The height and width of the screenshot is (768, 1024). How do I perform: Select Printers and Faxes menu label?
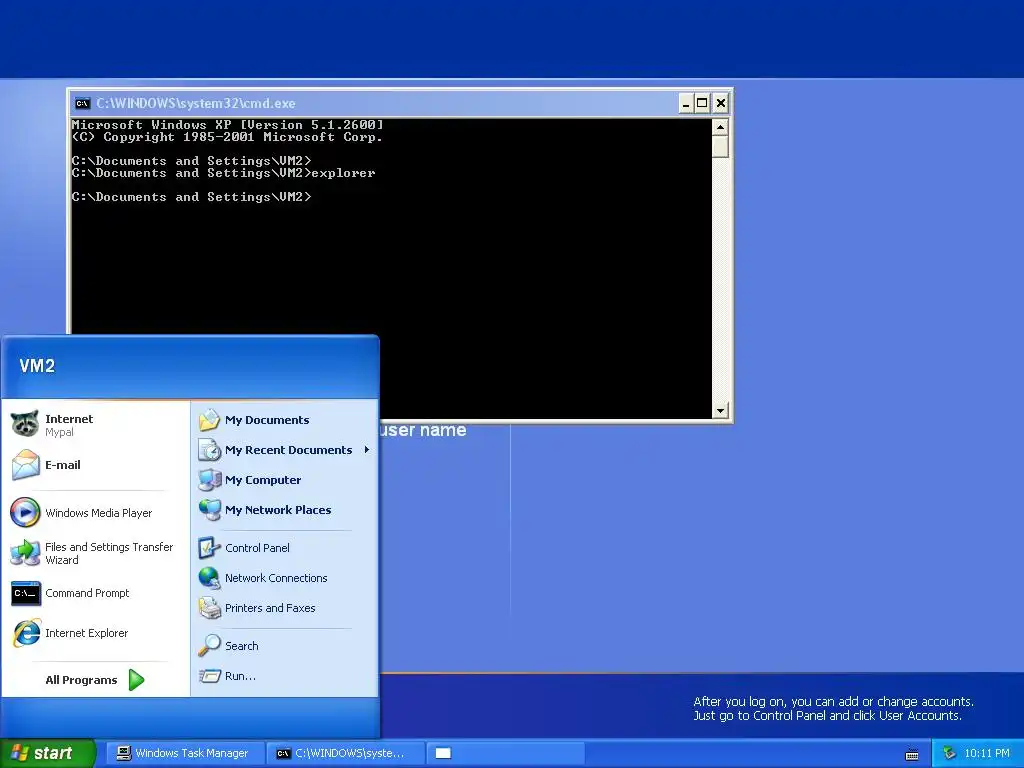[270, 608]
